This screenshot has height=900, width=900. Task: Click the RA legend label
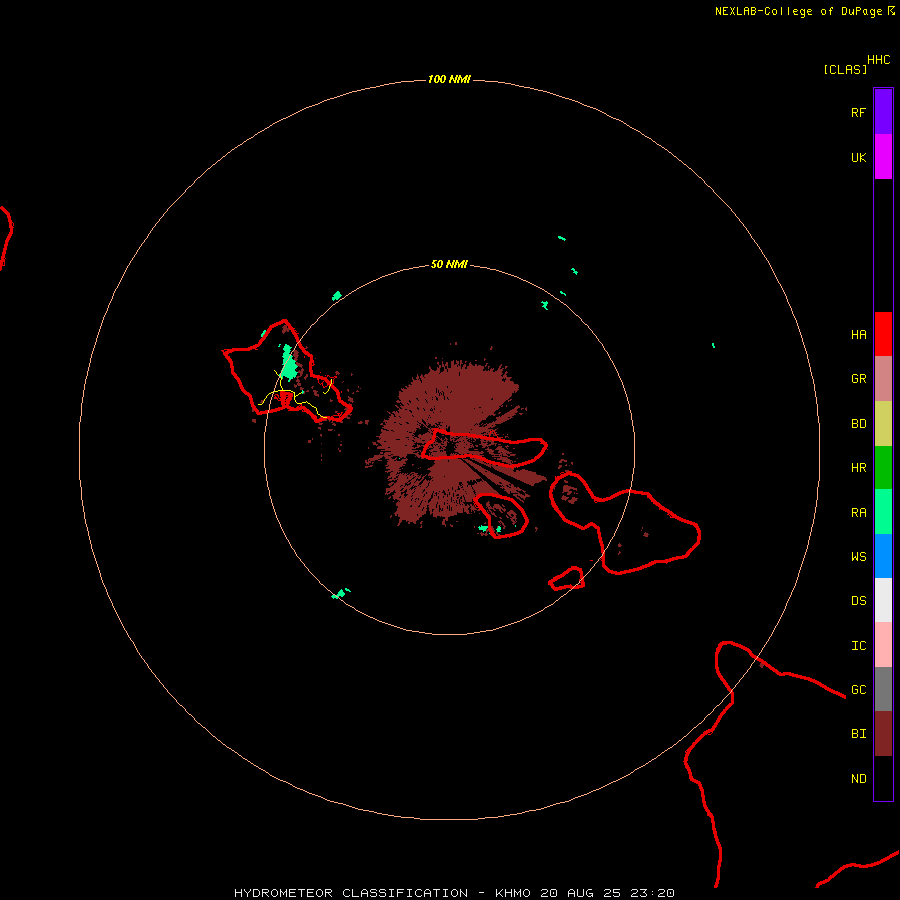pos(858,513)
